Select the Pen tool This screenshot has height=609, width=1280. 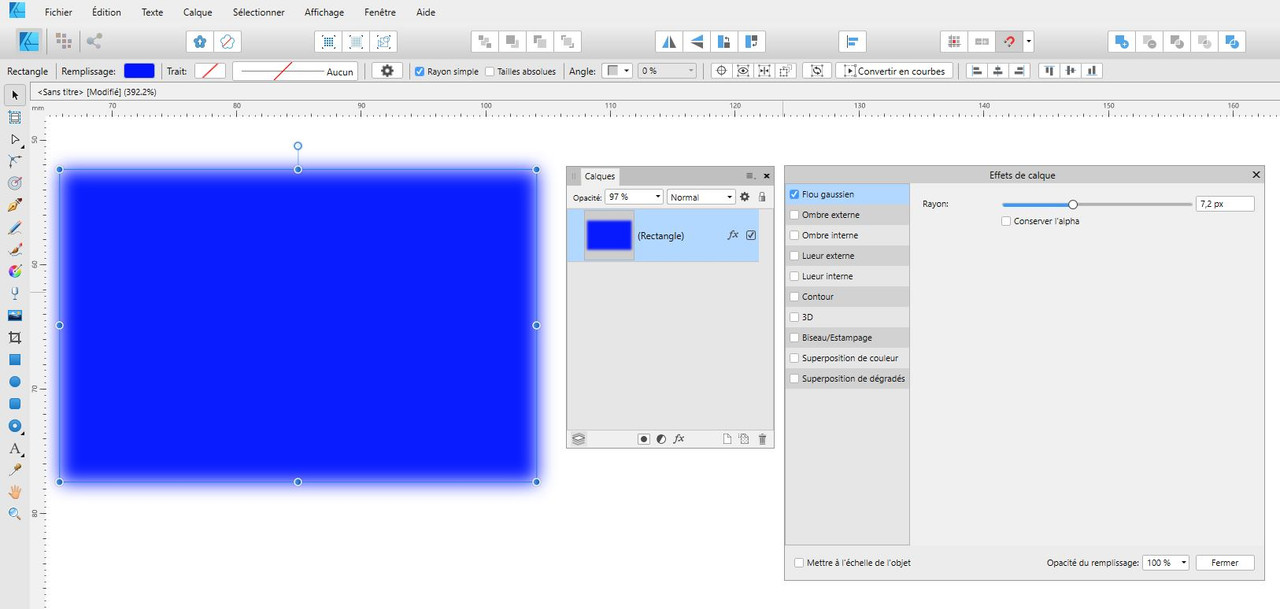[x=15, y=205]
